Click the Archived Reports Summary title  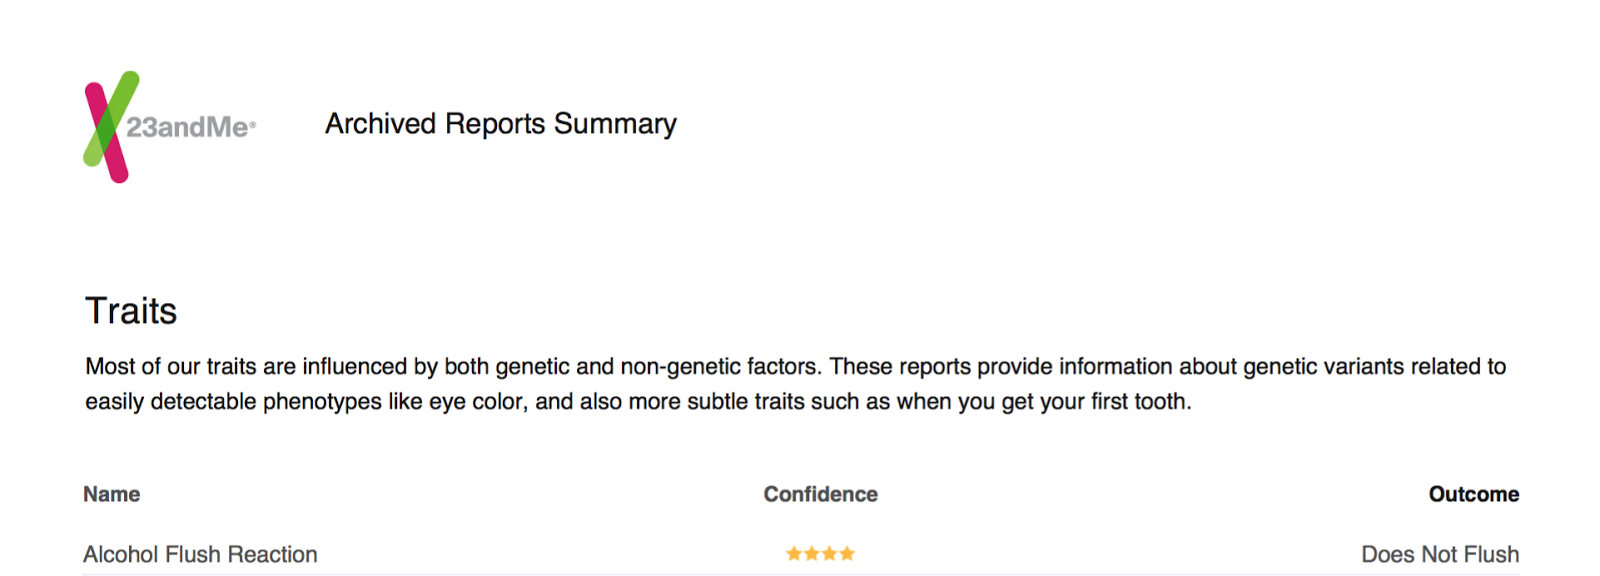pos(501,124)
